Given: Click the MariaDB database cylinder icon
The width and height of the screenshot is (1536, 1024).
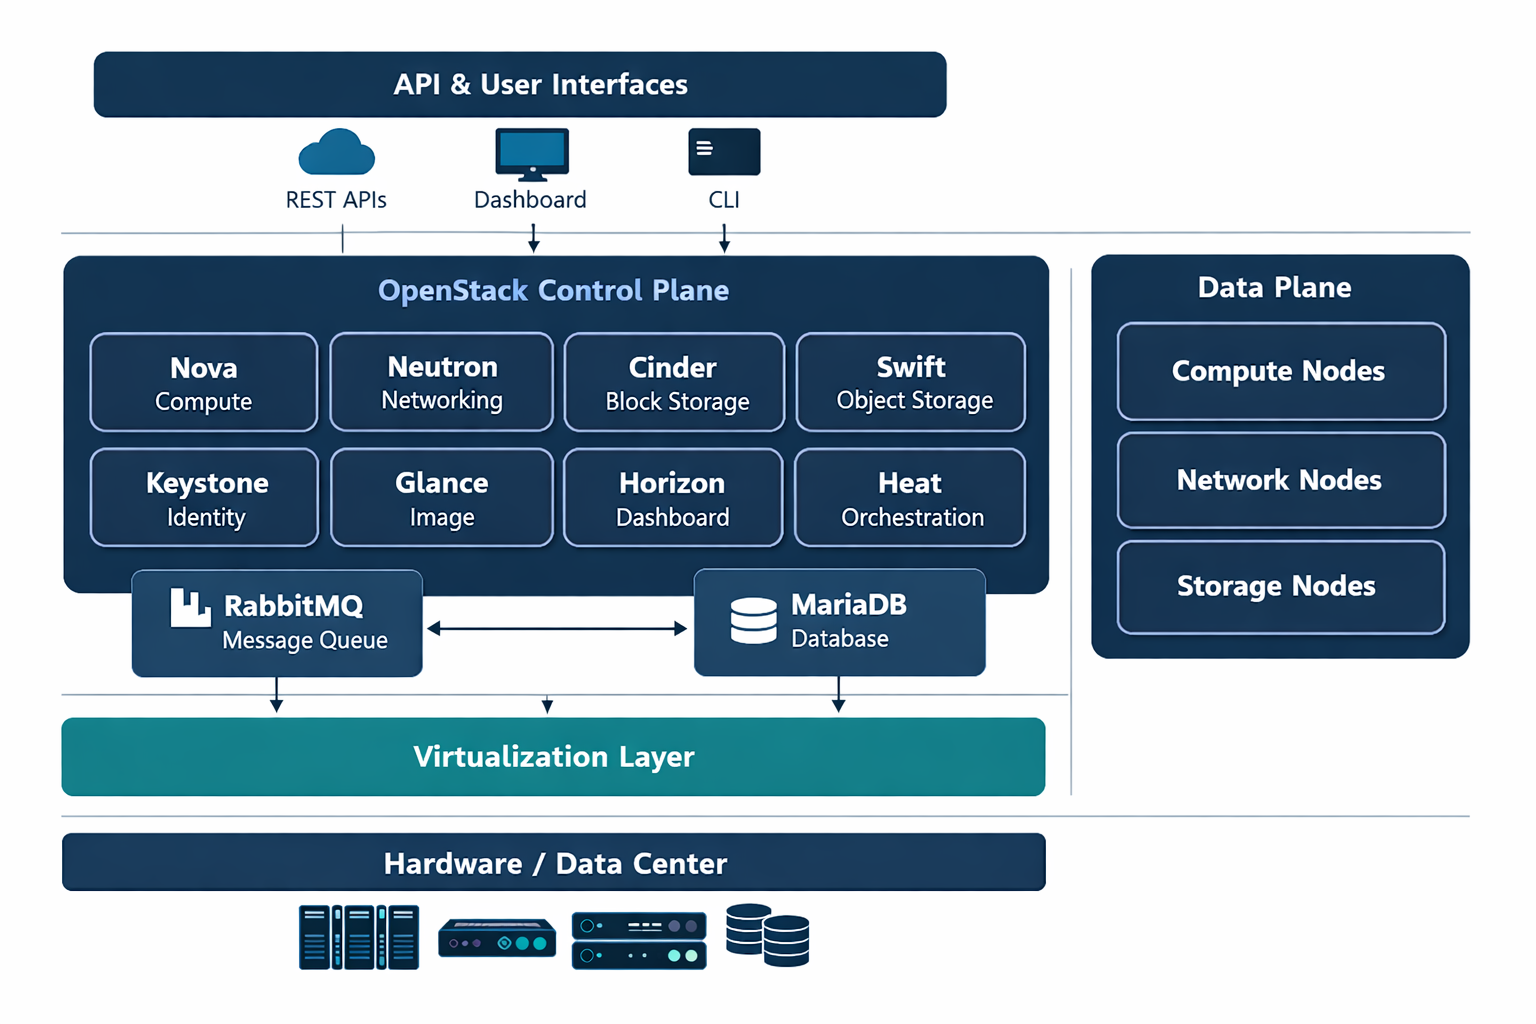Looking at the screenshot, I should (x=753, y=620).
